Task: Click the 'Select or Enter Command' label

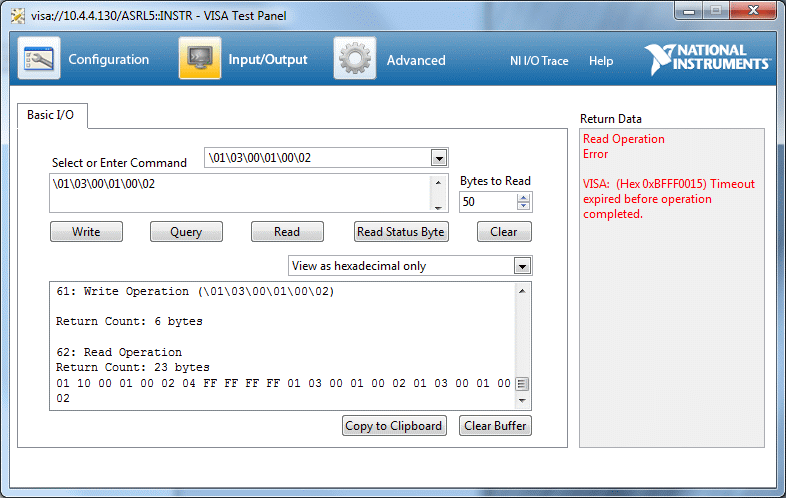Action: click(119, 163)
